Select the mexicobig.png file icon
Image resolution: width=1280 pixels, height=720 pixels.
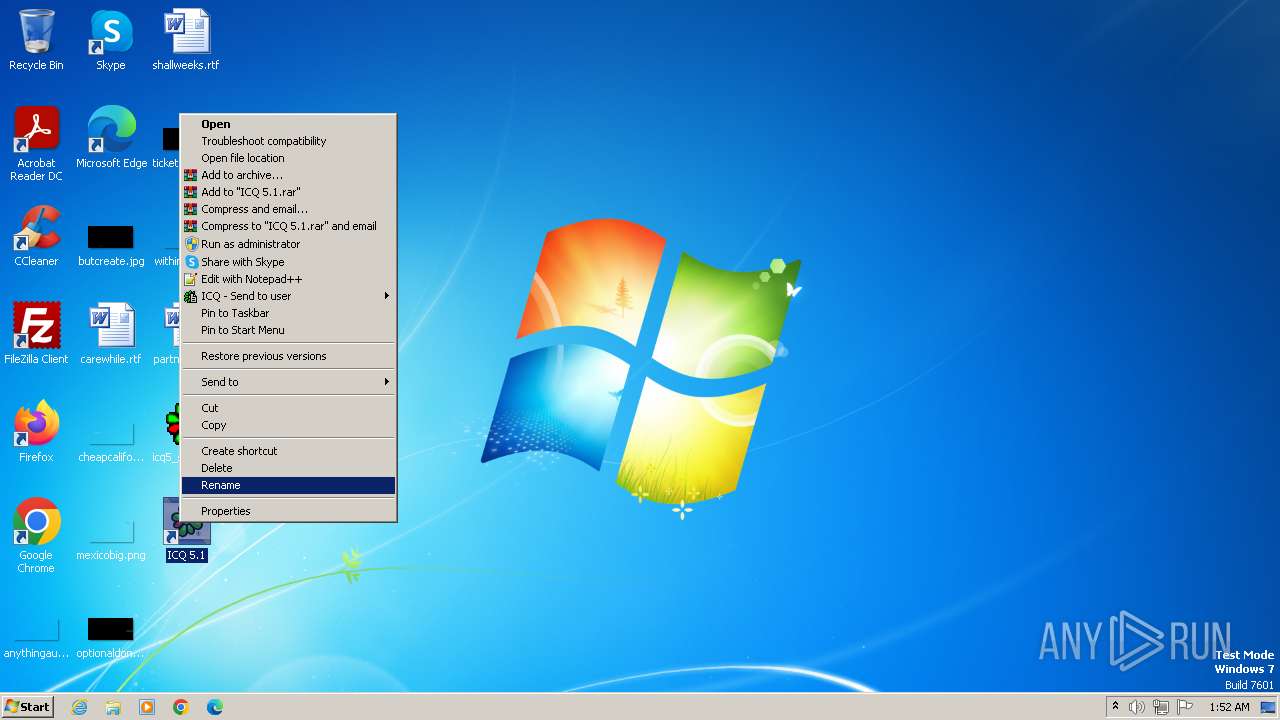tap(111, 540)
